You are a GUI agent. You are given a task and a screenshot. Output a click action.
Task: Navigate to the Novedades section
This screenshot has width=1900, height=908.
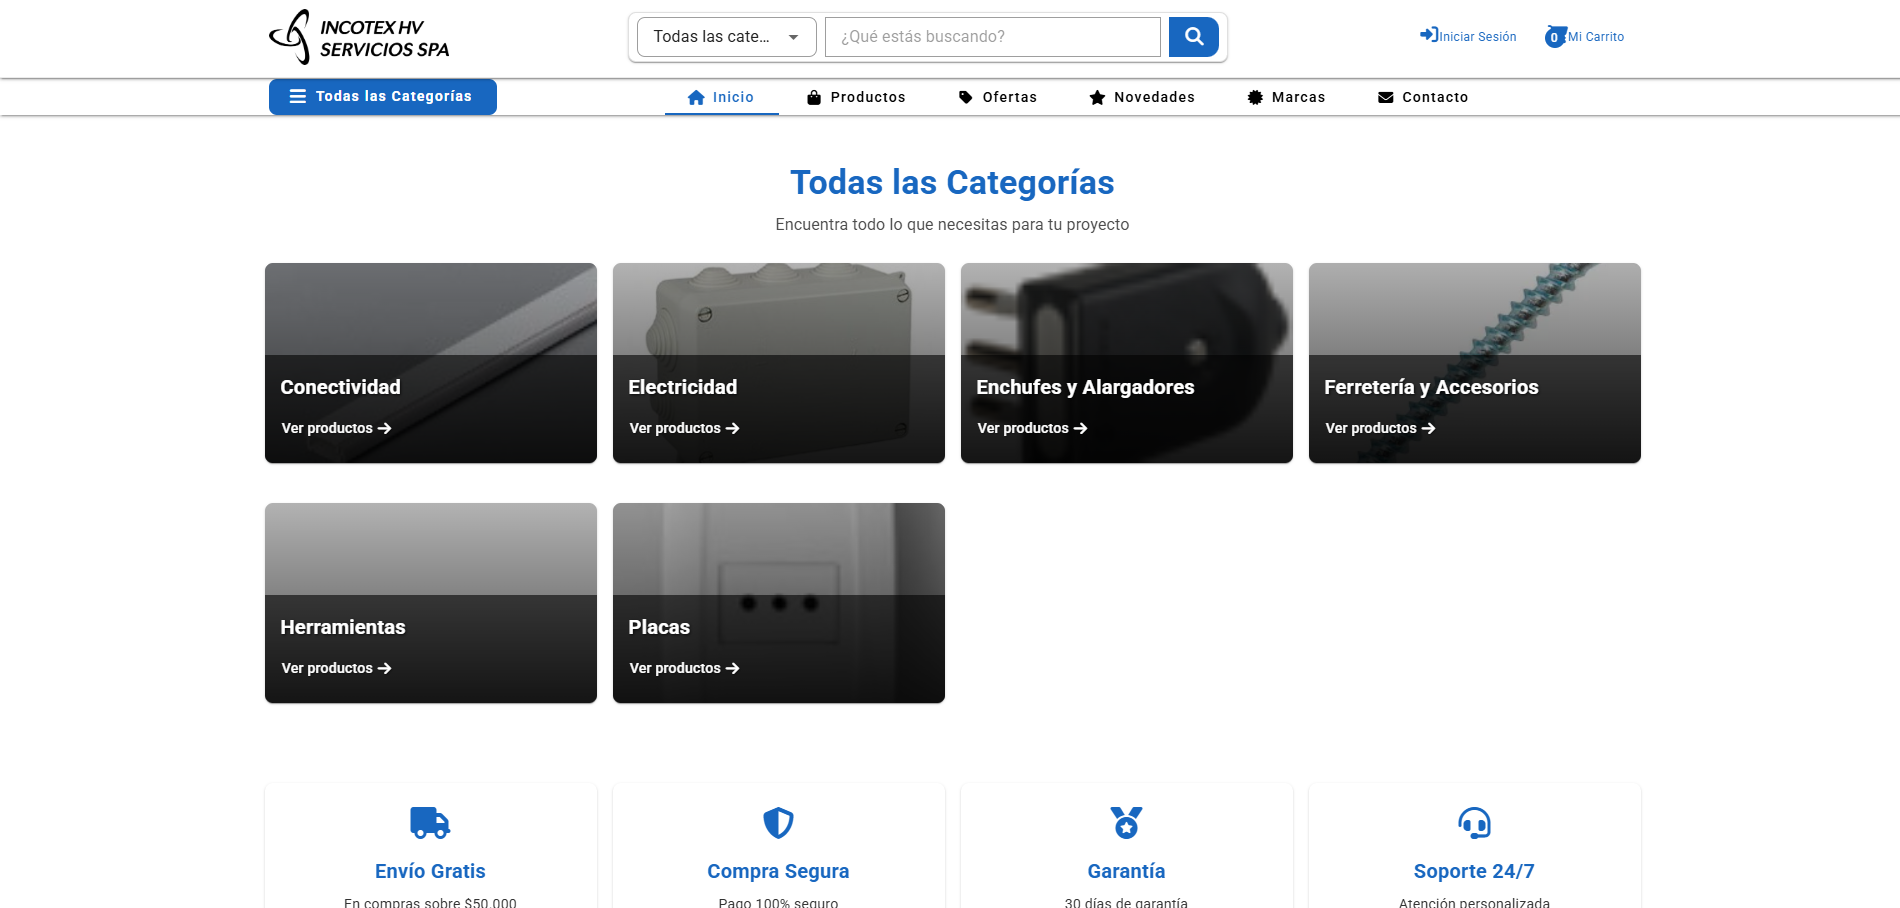(1141, 97)
